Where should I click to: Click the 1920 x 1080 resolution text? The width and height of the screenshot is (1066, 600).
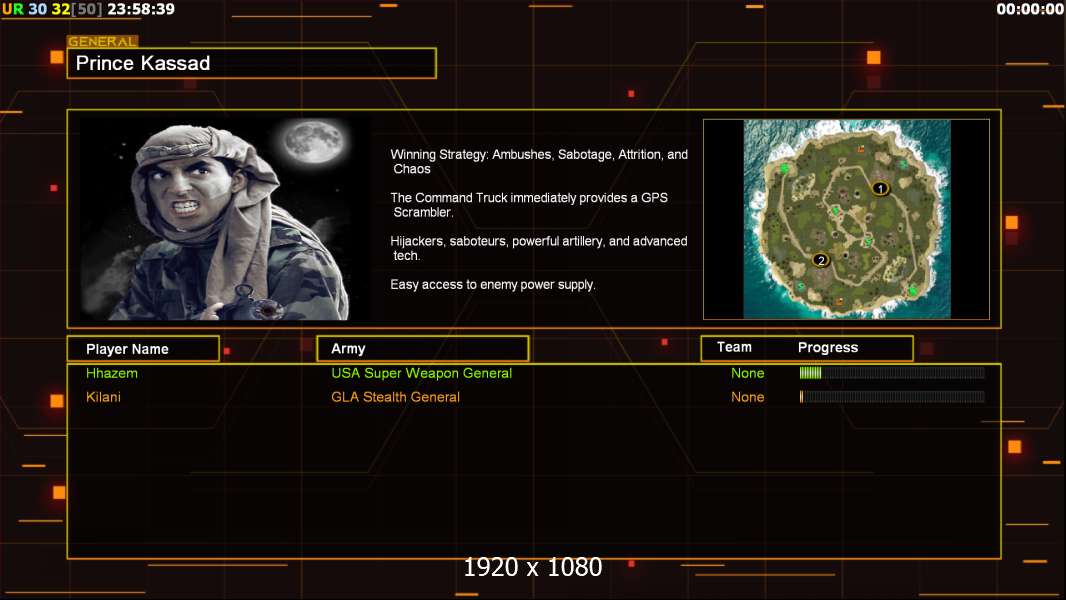532,567
